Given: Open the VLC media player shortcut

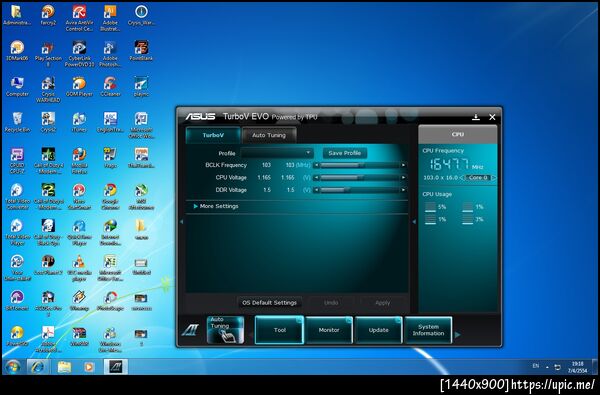Looking at the screenshot, I should 79,268.
